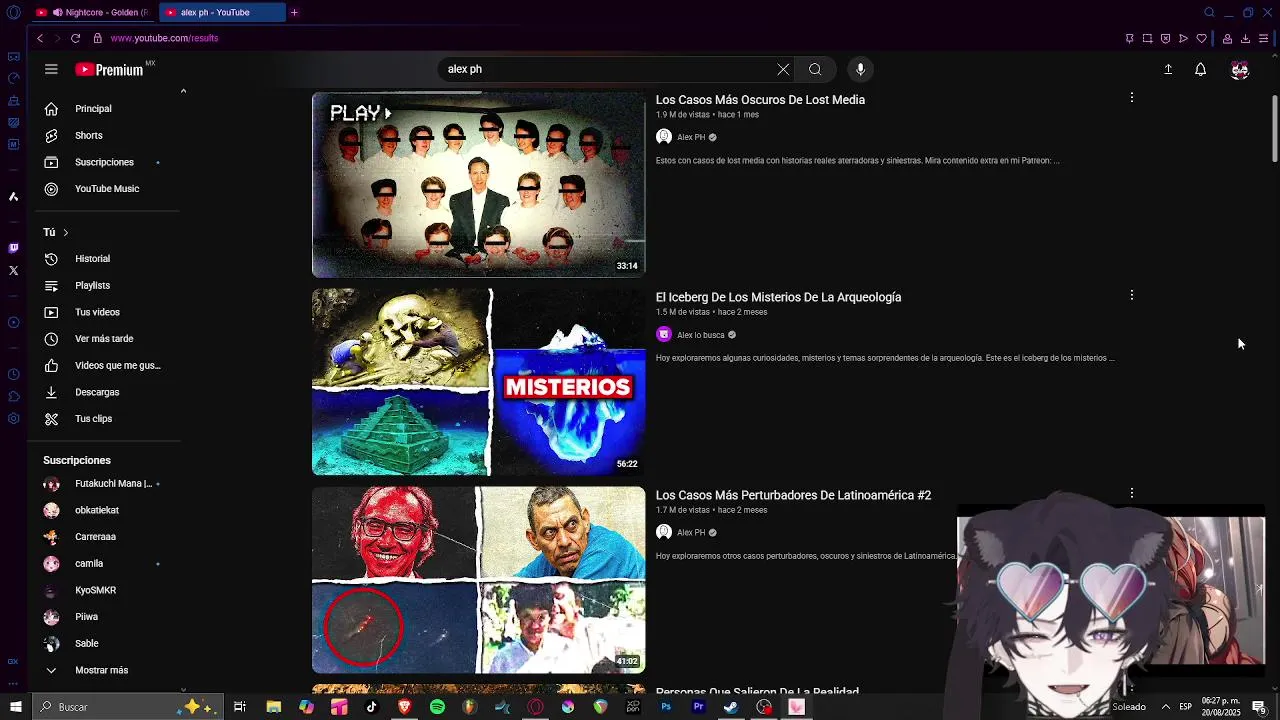Reload the page with the refresh icon
The image size is (1280, 720).
(75, 38)
